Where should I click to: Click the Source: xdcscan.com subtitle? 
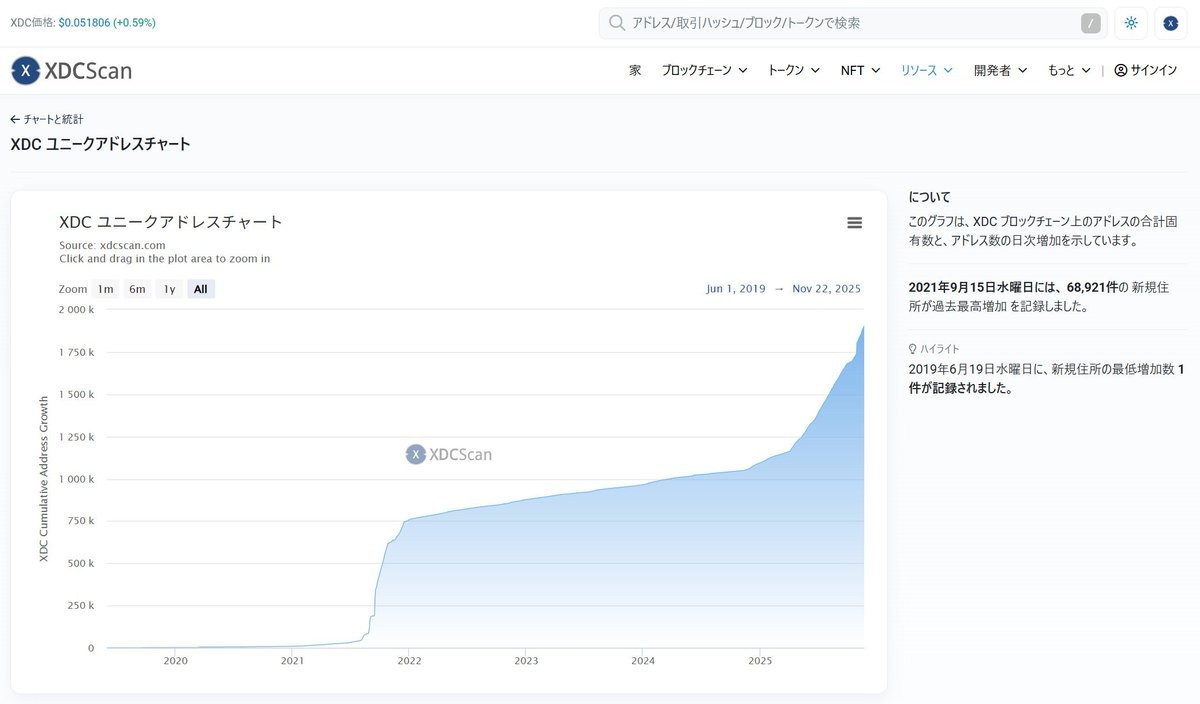tap(112, 245)
